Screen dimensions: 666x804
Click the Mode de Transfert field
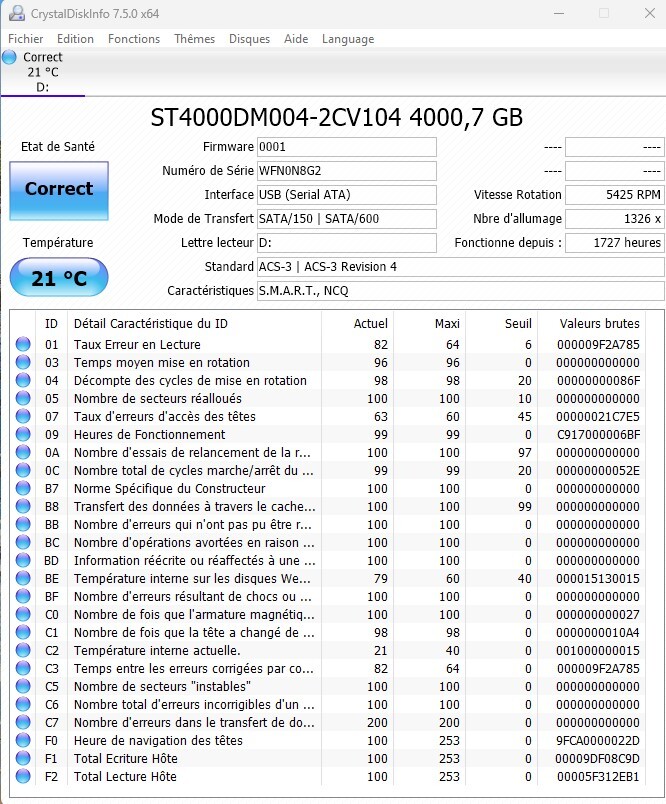tap(347, 219)
